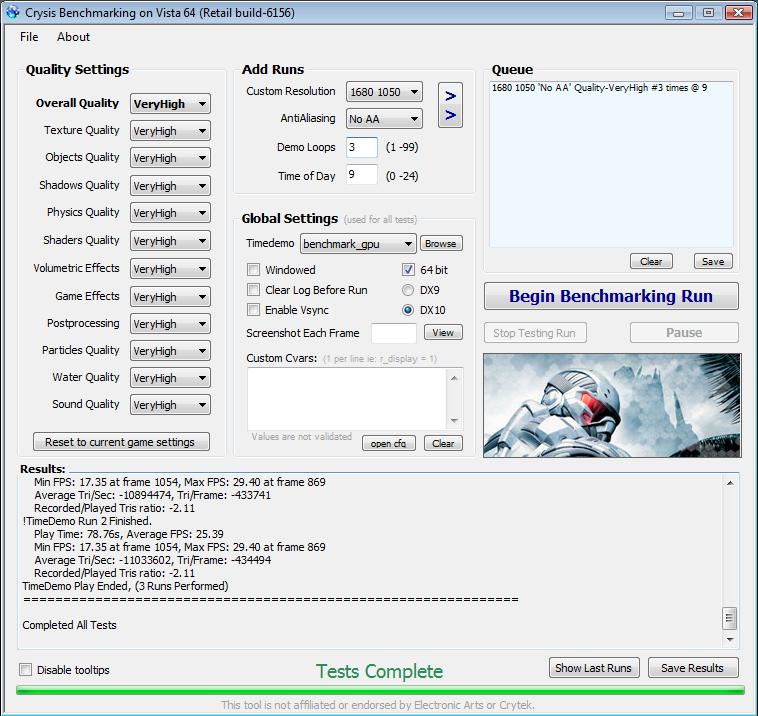Tick the Disable tooltips checkbox
The width and height of the screenshot is (758, 716).
[x=26, y=670]
